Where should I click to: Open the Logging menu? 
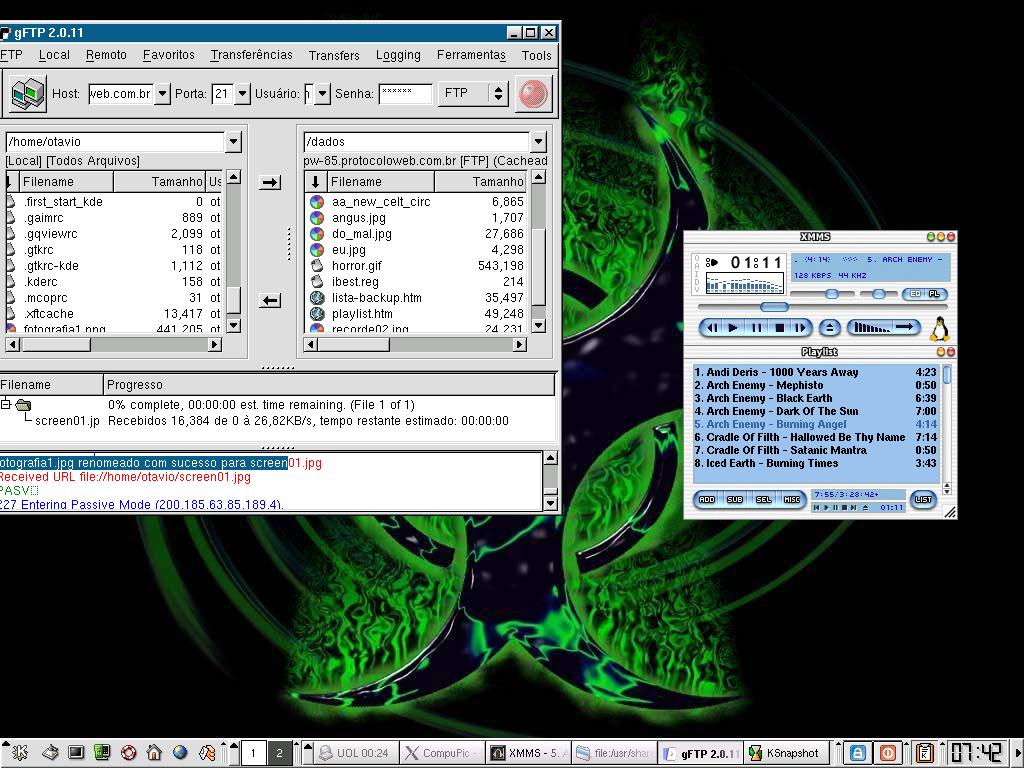[398, 56]
